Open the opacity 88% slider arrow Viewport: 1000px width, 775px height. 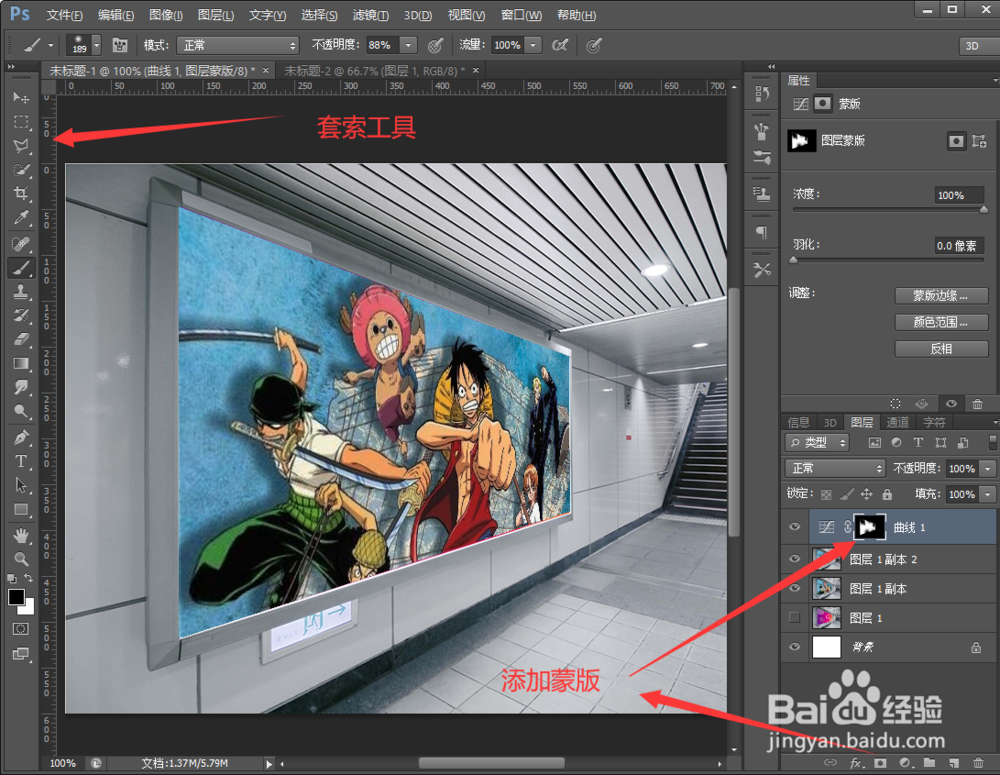point(408,45)
